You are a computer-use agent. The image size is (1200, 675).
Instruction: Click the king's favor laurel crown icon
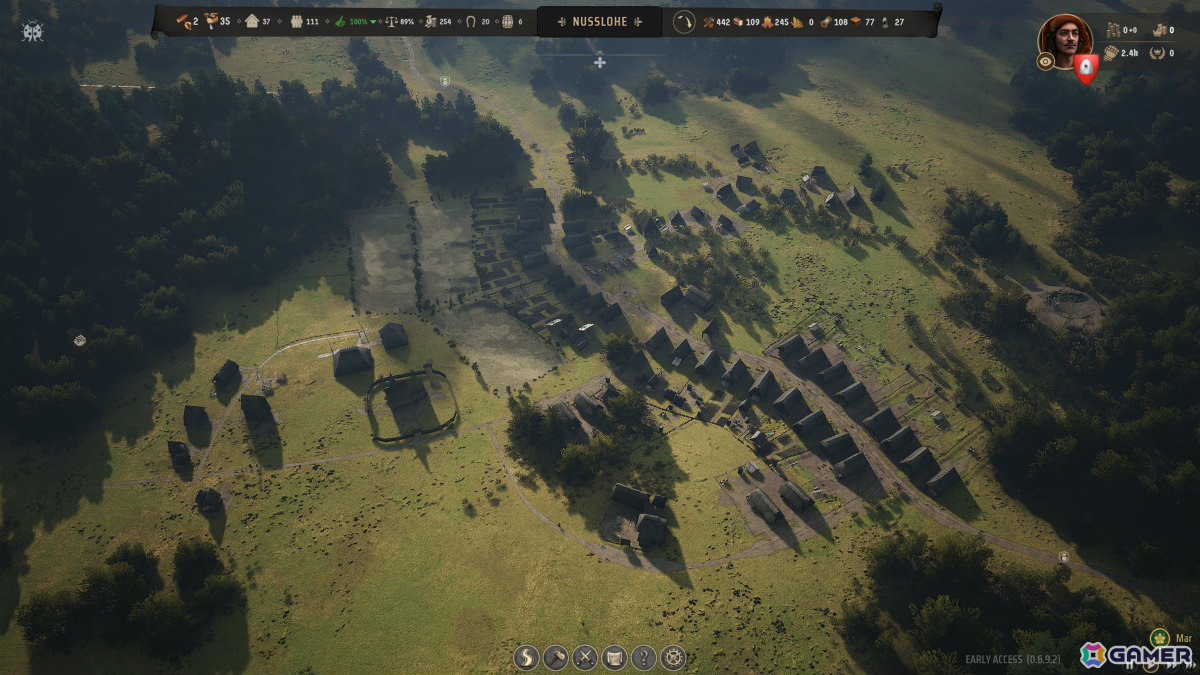1158,53
